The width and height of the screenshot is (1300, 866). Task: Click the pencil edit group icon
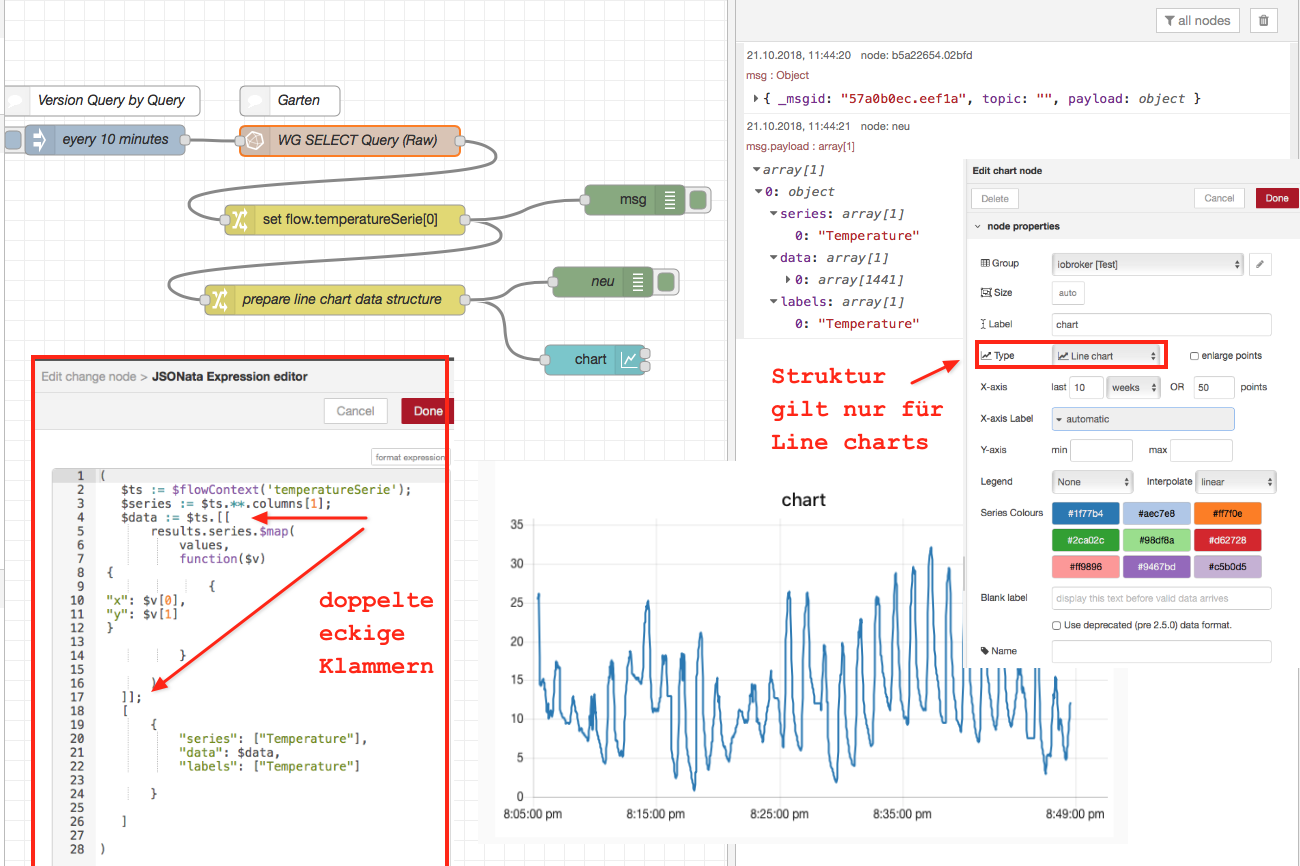coord(1261,264)
